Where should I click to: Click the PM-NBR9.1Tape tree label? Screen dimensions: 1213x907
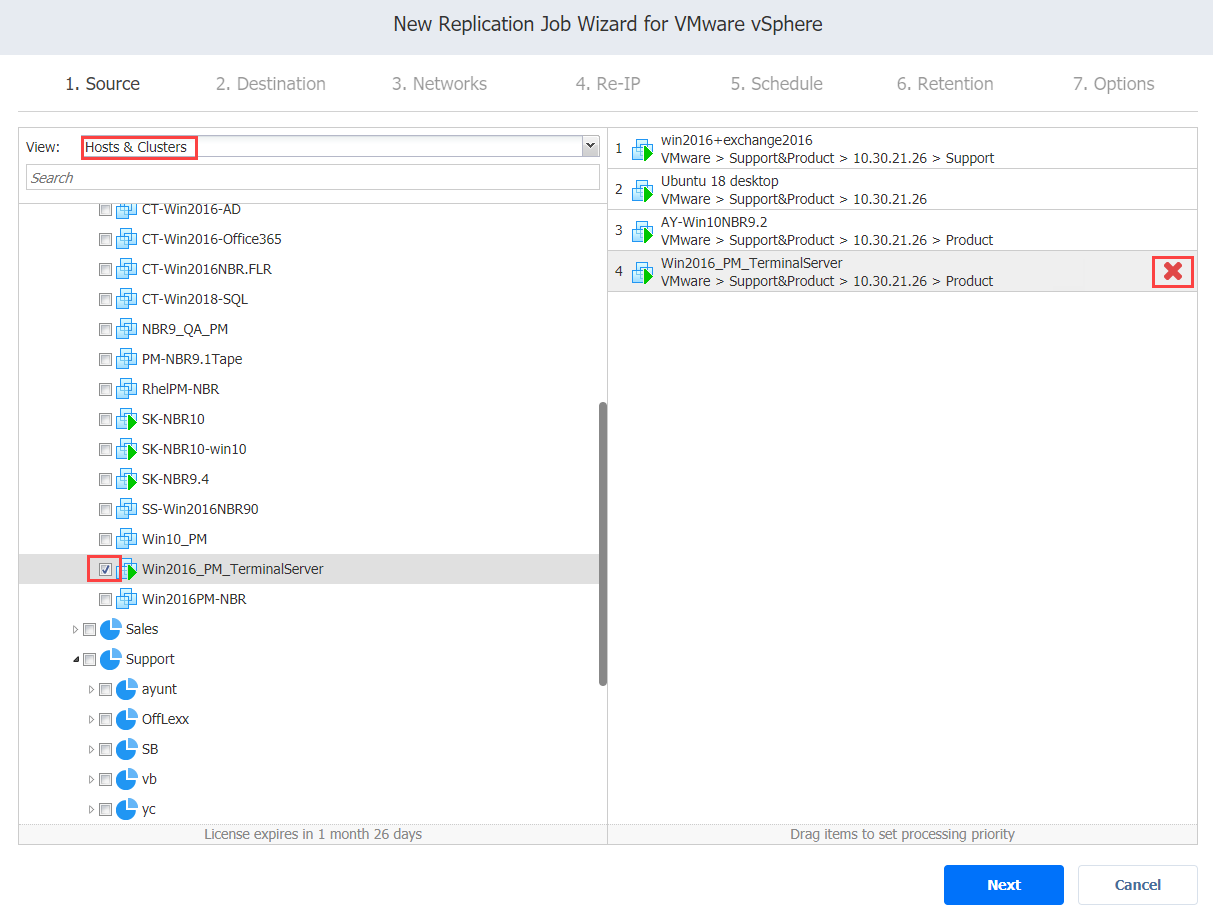click(x=192, y=360)
